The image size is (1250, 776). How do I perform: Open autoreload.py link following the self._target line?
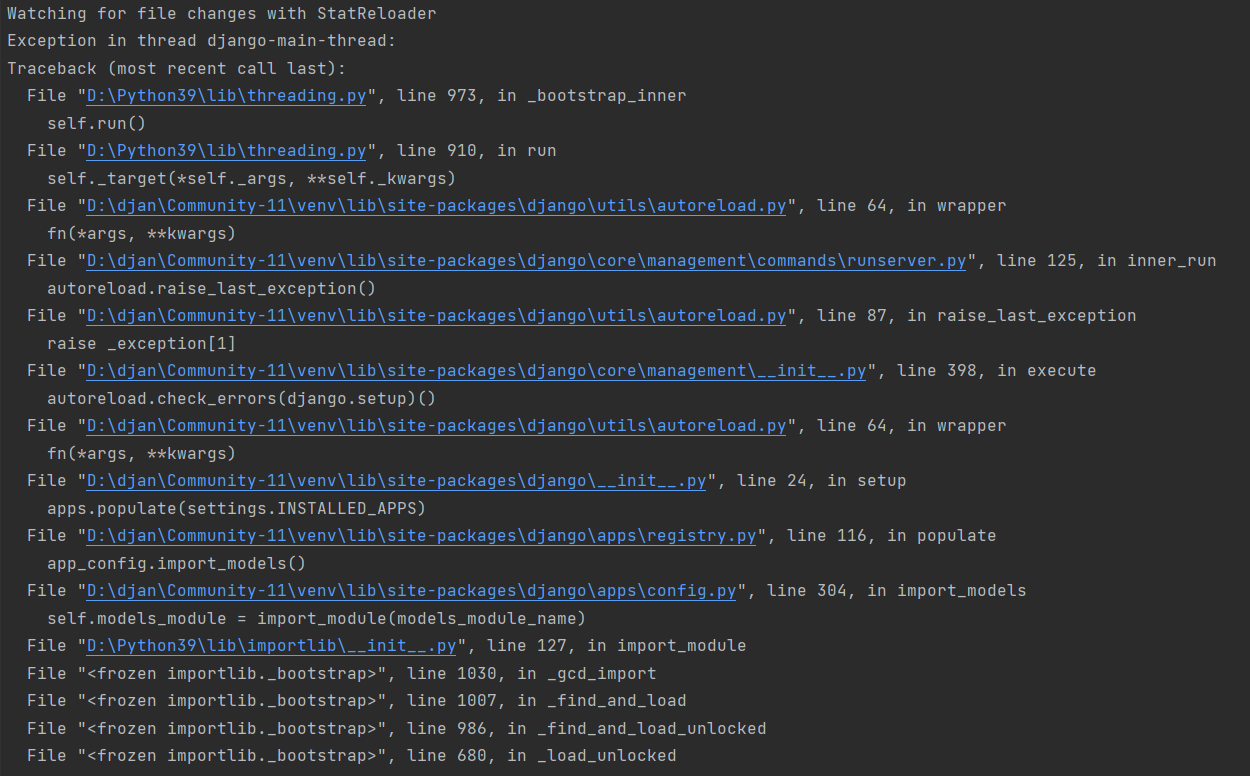437,206
